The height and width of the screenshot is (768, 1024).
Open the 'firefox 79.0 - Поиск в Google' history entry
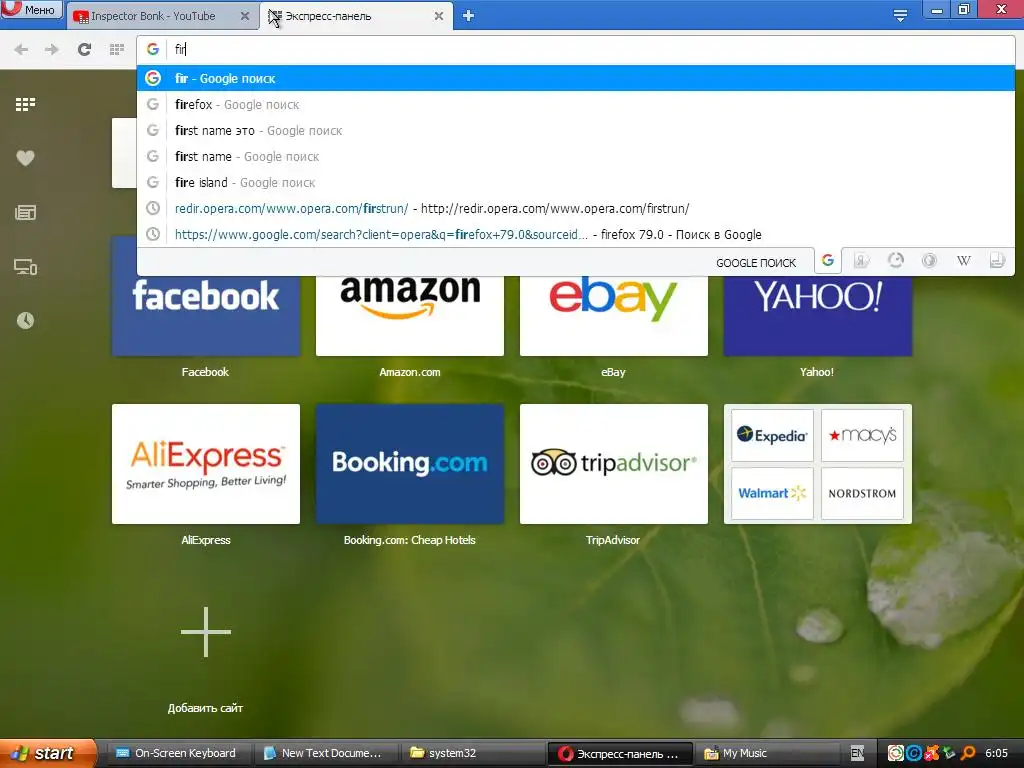pyautogui.click(x=576, y=234)
